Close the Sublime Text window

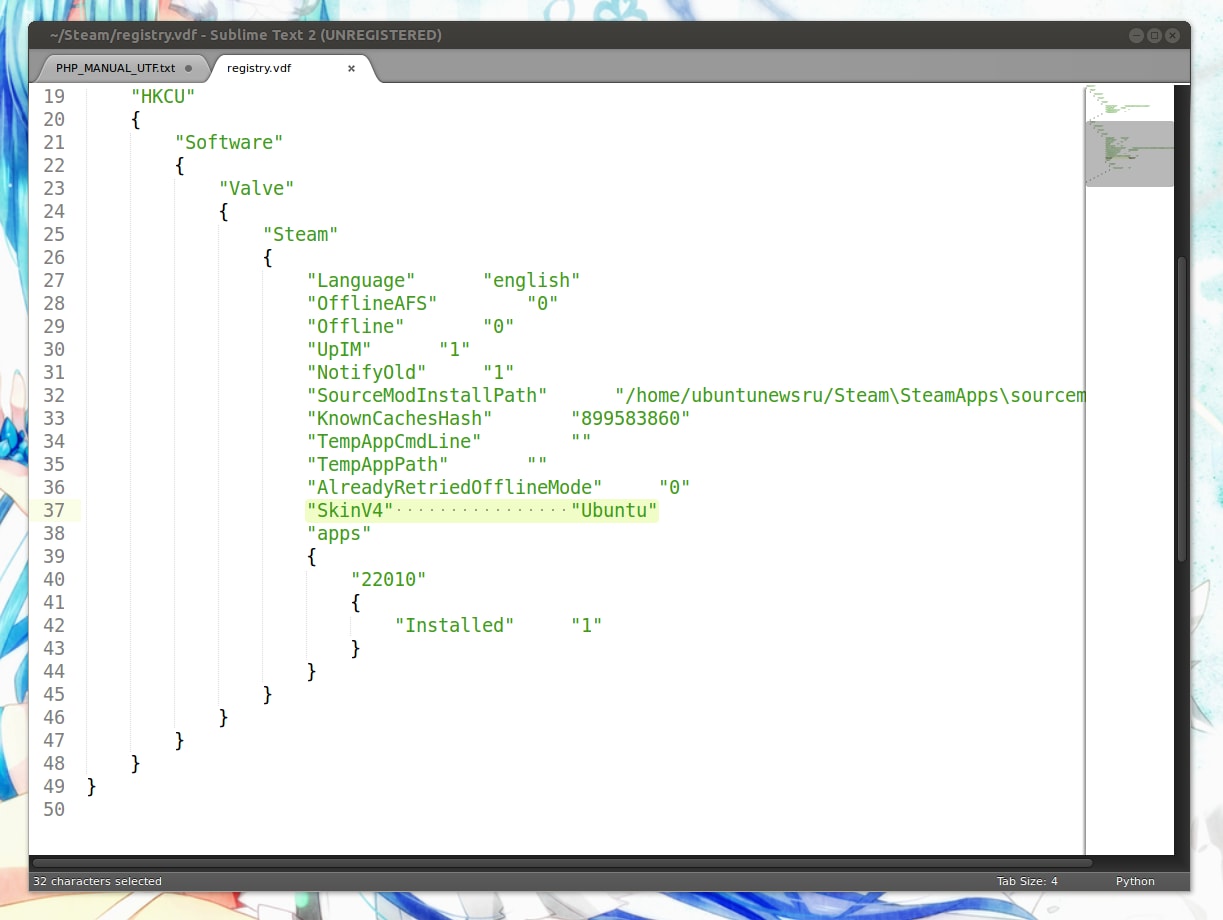(x=1172, y=35)
